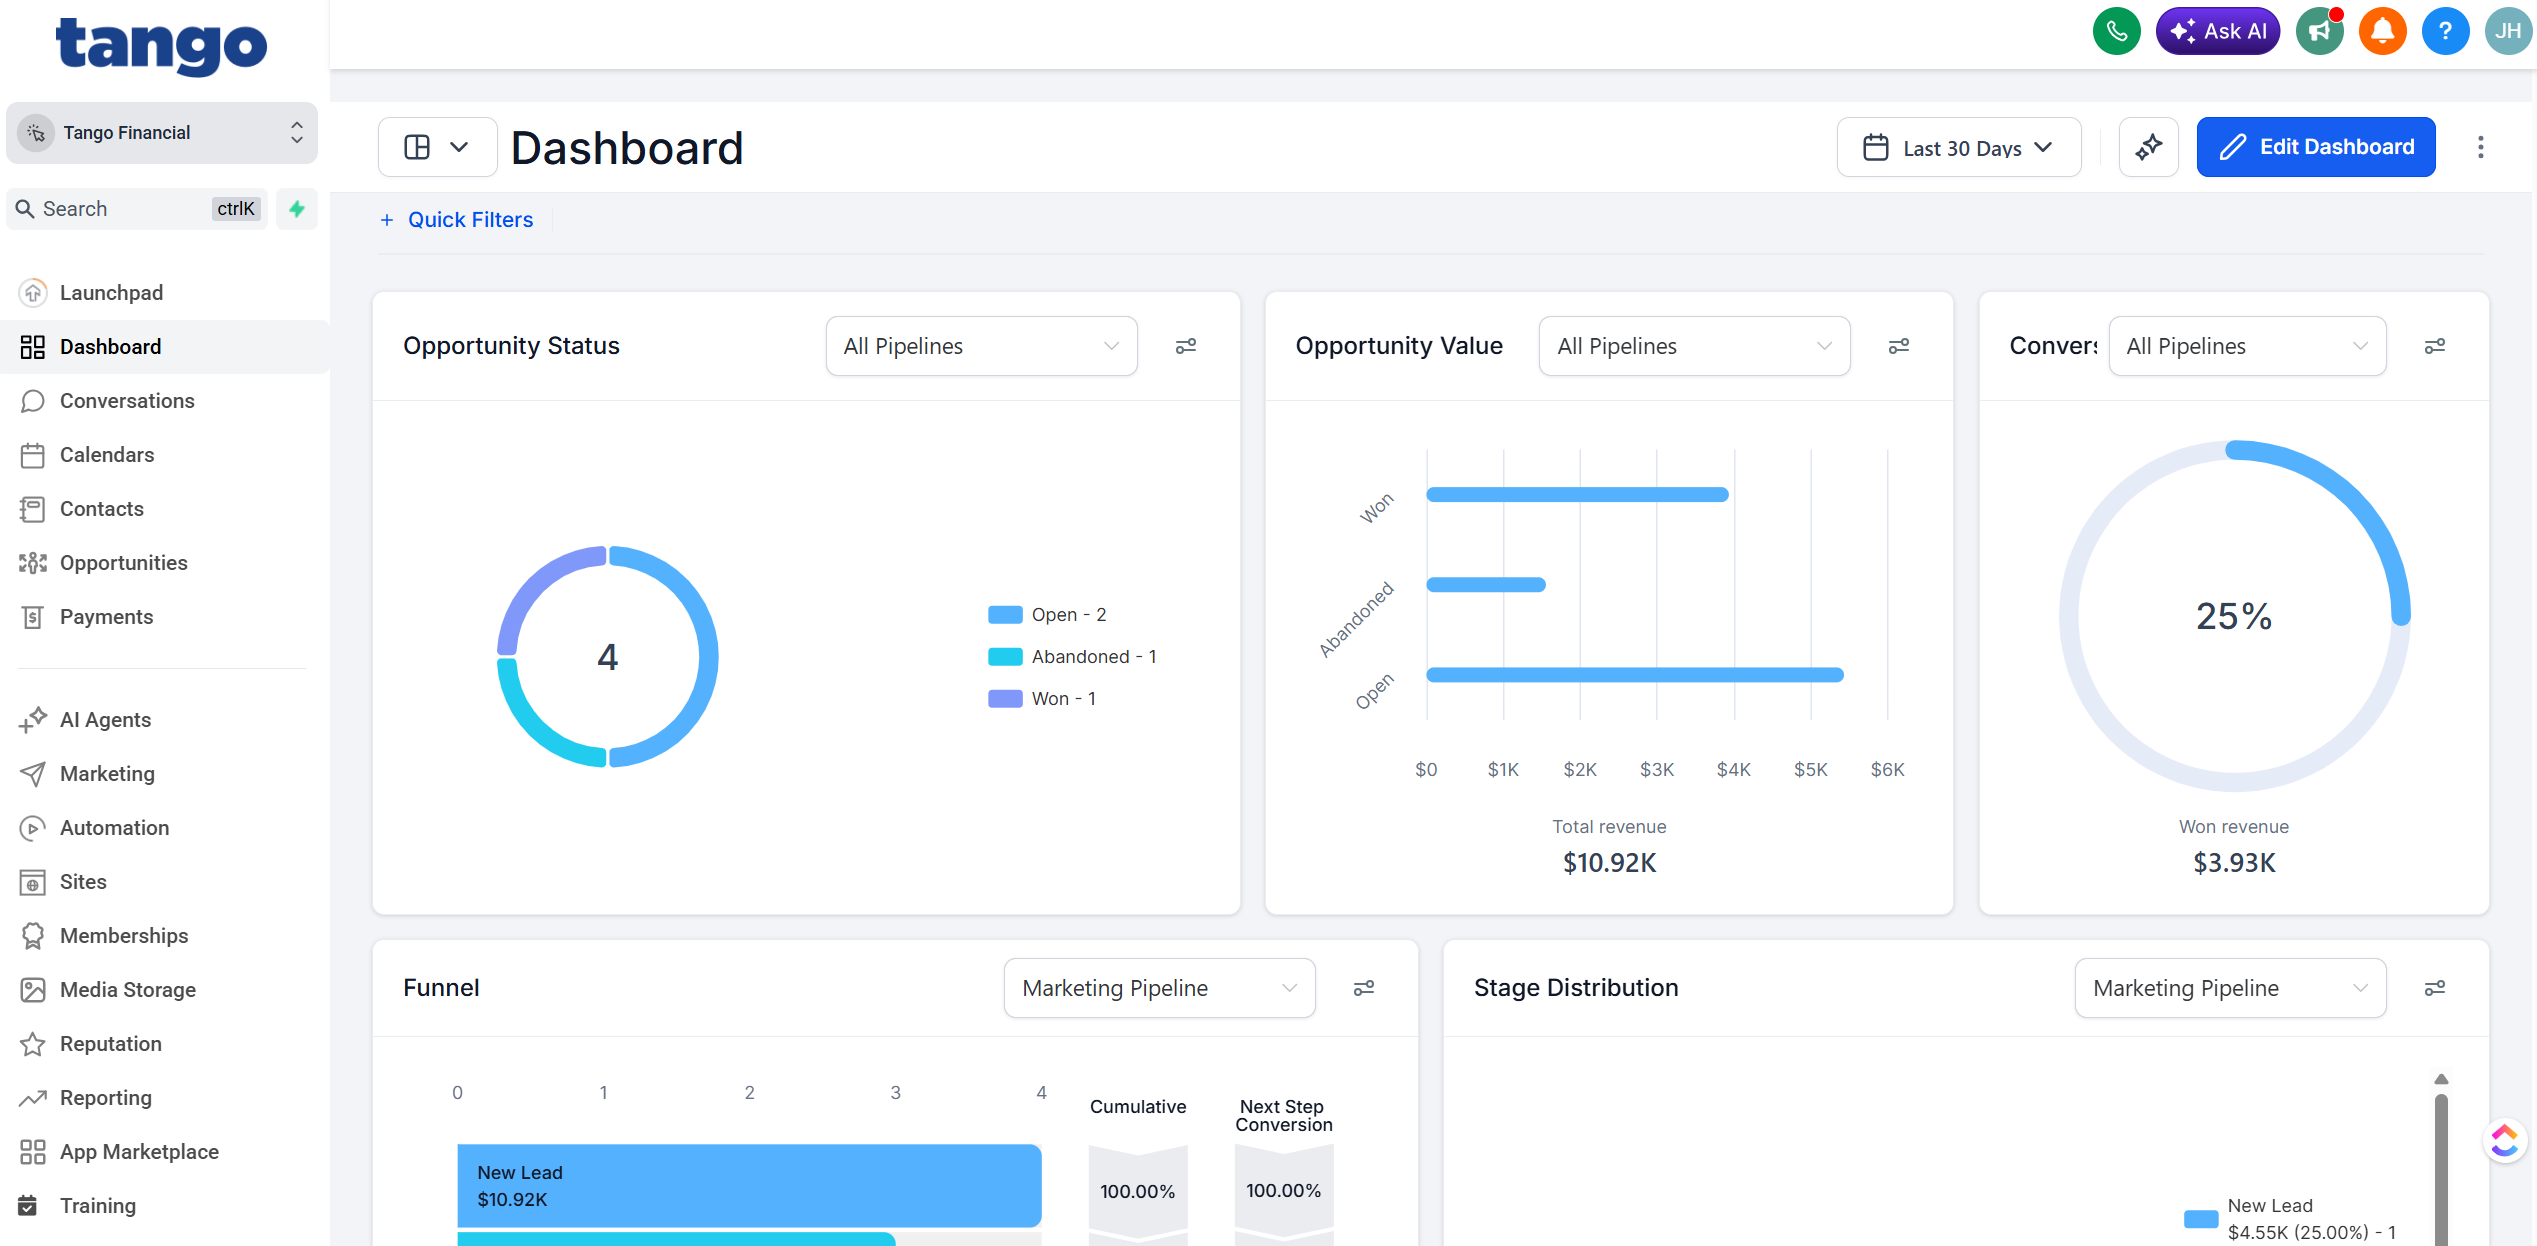Open filter settings on the Funnel widget
The height and width of the screenshot is (1246, 2537).
pos(1364,987)
